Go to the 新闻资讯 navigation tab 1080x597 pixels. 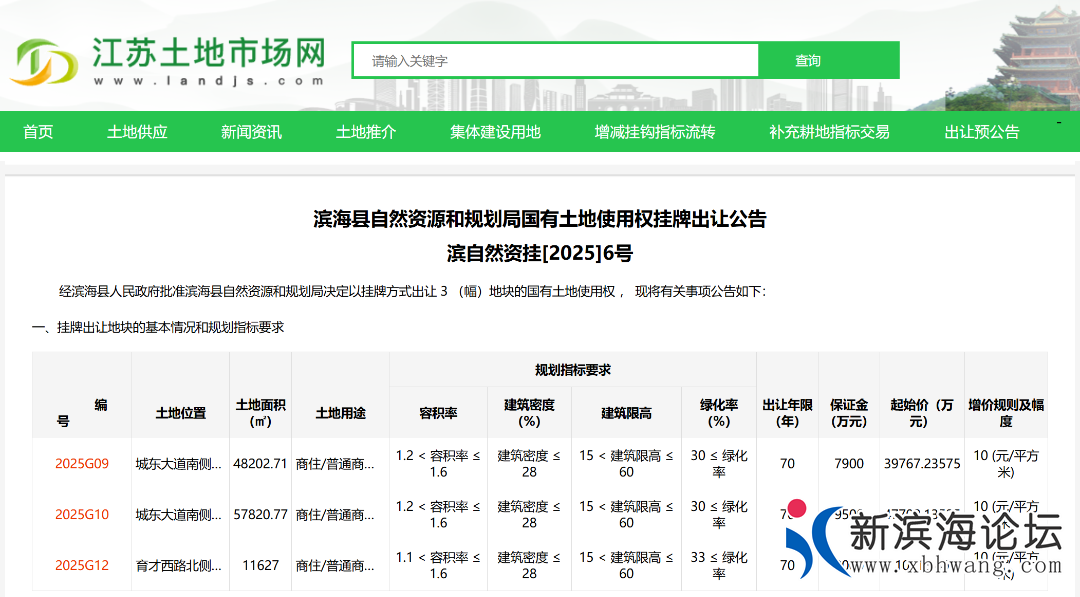pos(251,132)
